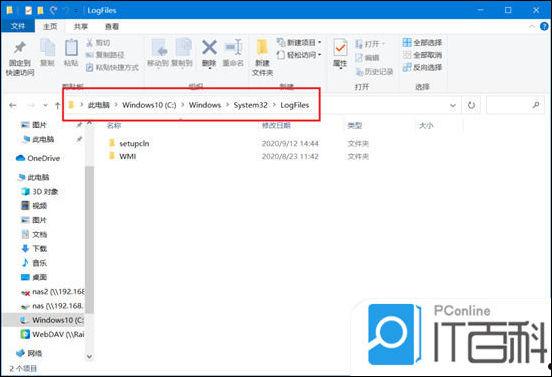The image size is (552, 377).
Task: Open the New item dropdown
Action: (300, 43)
